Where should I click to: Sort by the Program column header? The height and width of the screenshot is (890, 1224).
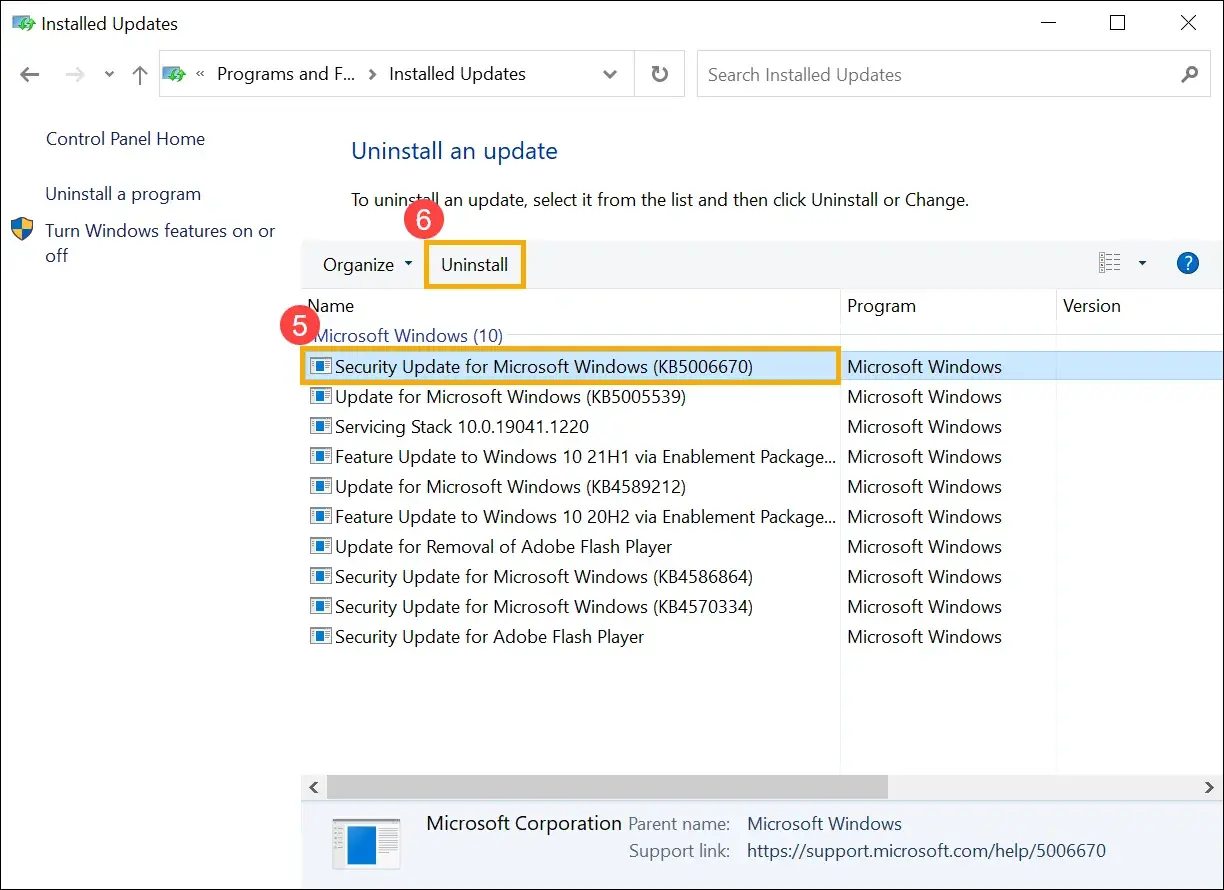pos(948,306)
